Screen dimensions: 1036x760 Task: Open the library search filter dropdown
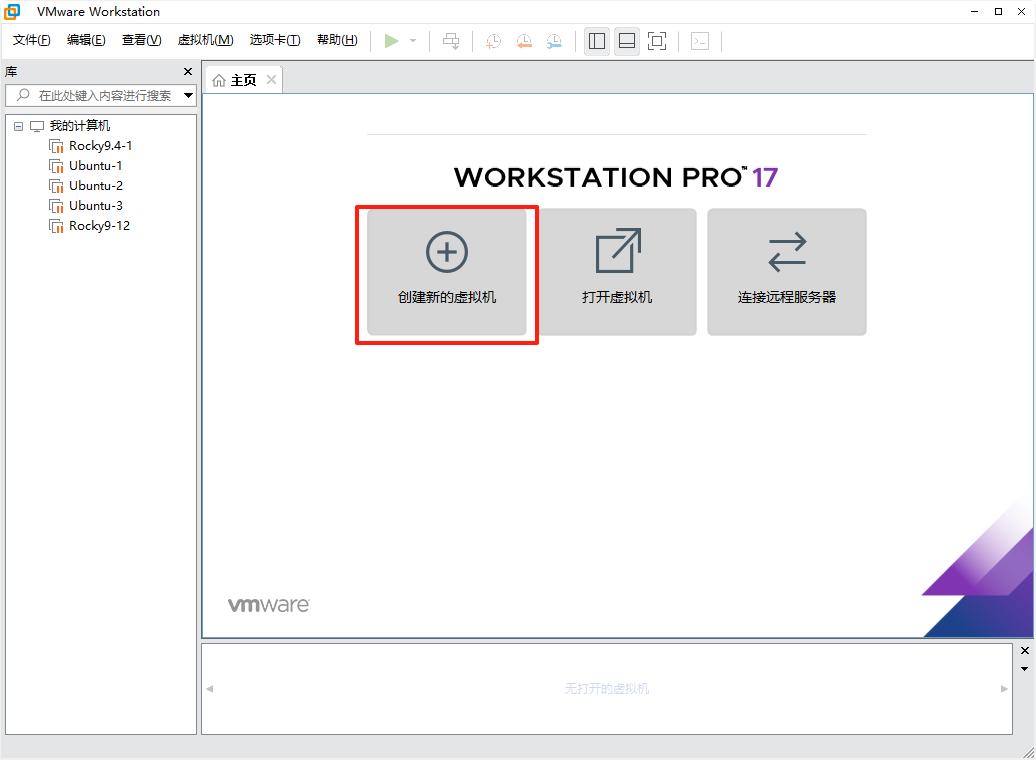point(188,95)
